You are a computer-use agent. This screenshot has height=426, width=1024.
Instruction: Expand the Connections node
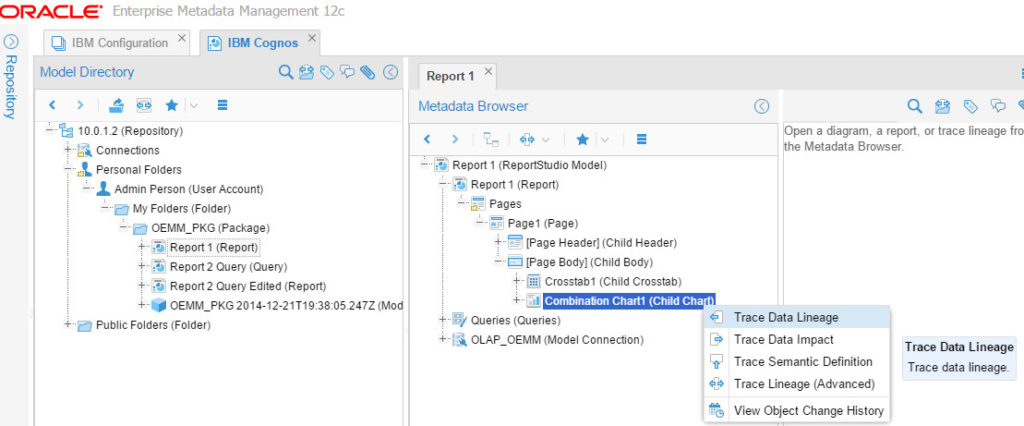pyautogui.click(x=68, y=150)
